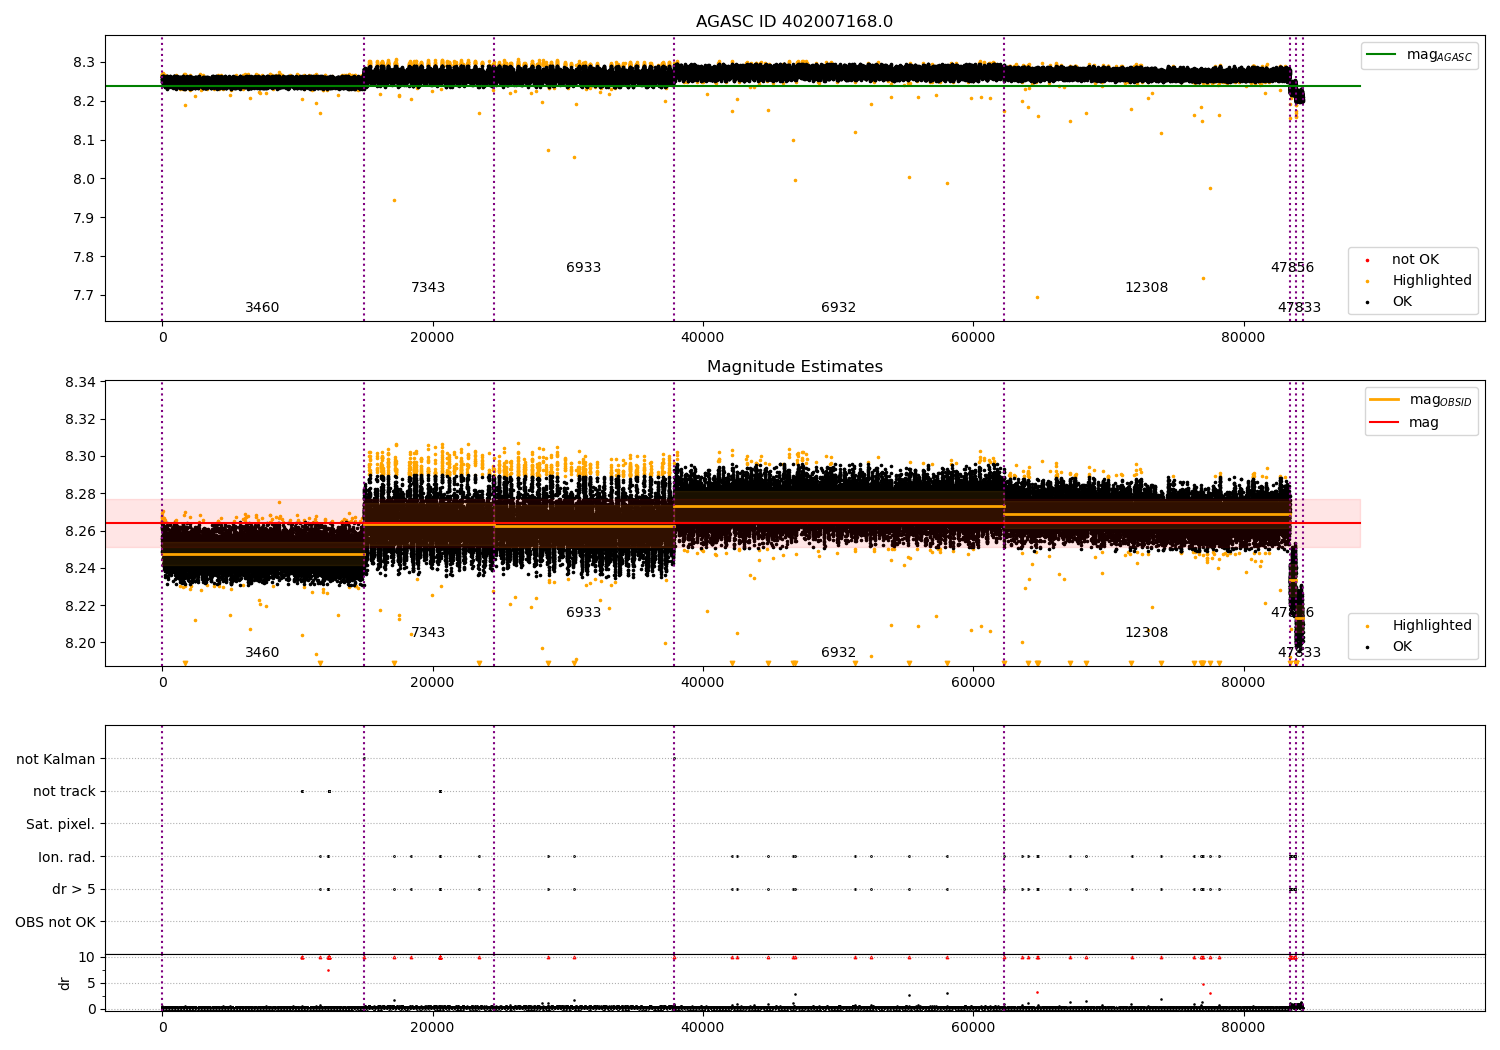Click obsid label 3460 in Magnitude Estimates plot

click(262, 653)
